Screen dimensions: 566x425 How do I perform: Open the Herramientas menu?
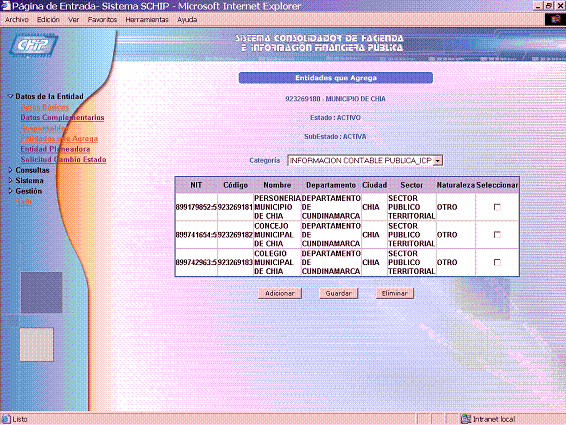(147, 19)
